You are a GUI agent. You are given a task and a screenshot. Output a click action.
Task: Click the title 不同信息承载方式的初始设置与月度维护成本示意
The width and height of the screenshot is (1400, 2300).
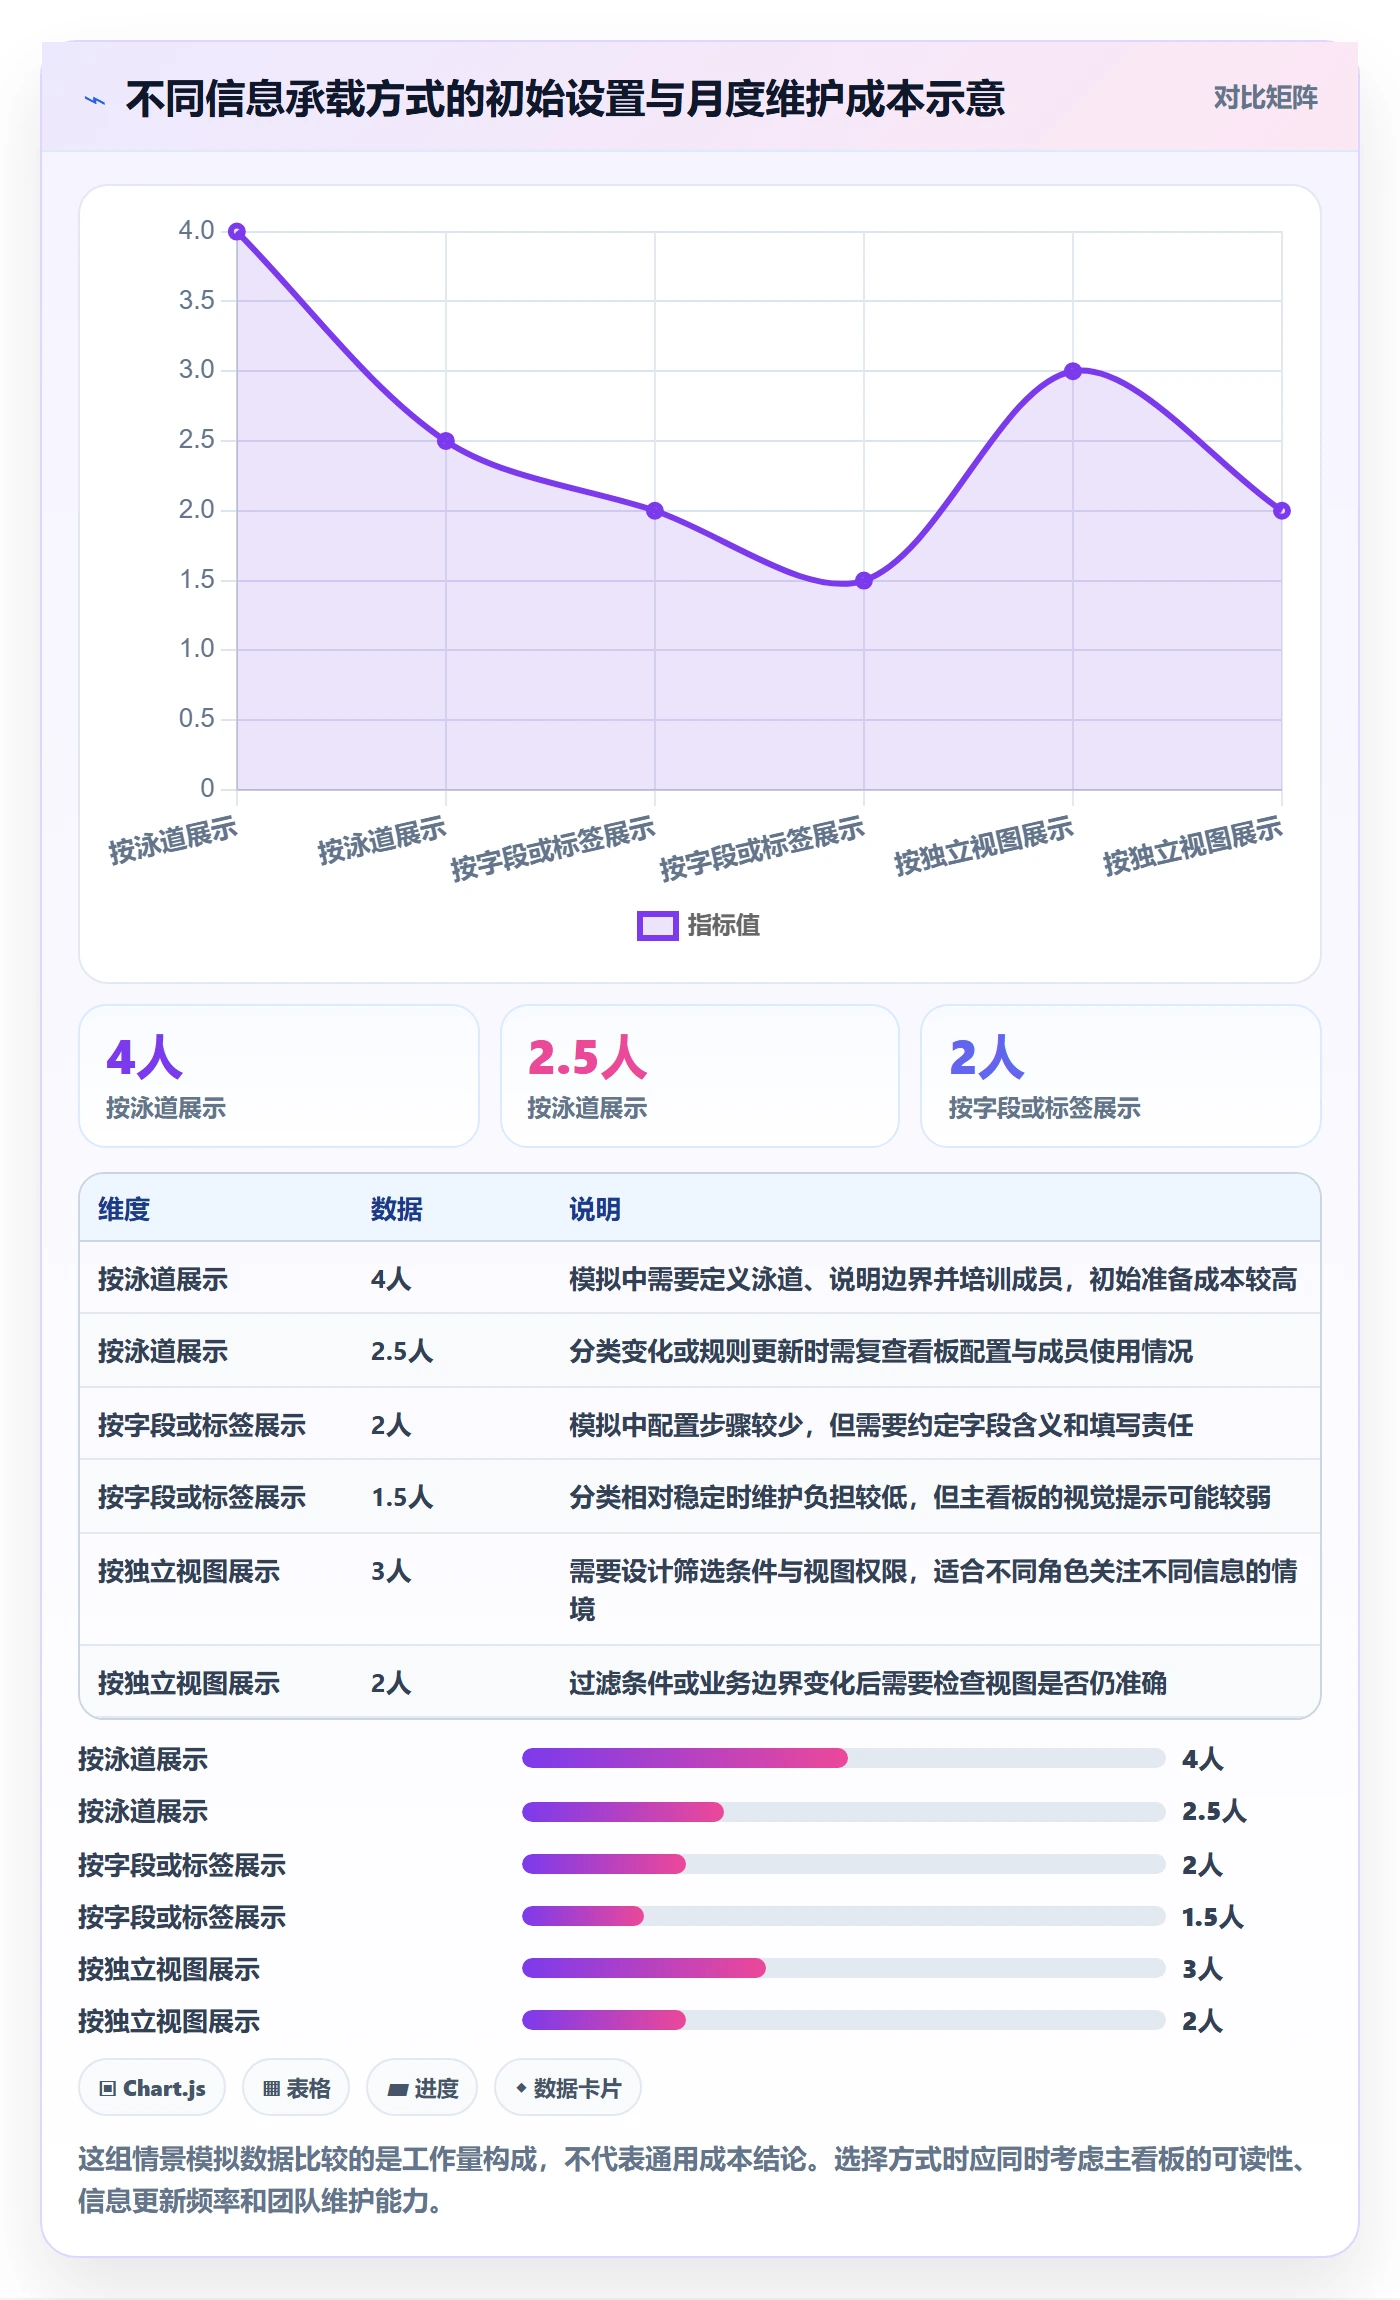coord(565,99)
